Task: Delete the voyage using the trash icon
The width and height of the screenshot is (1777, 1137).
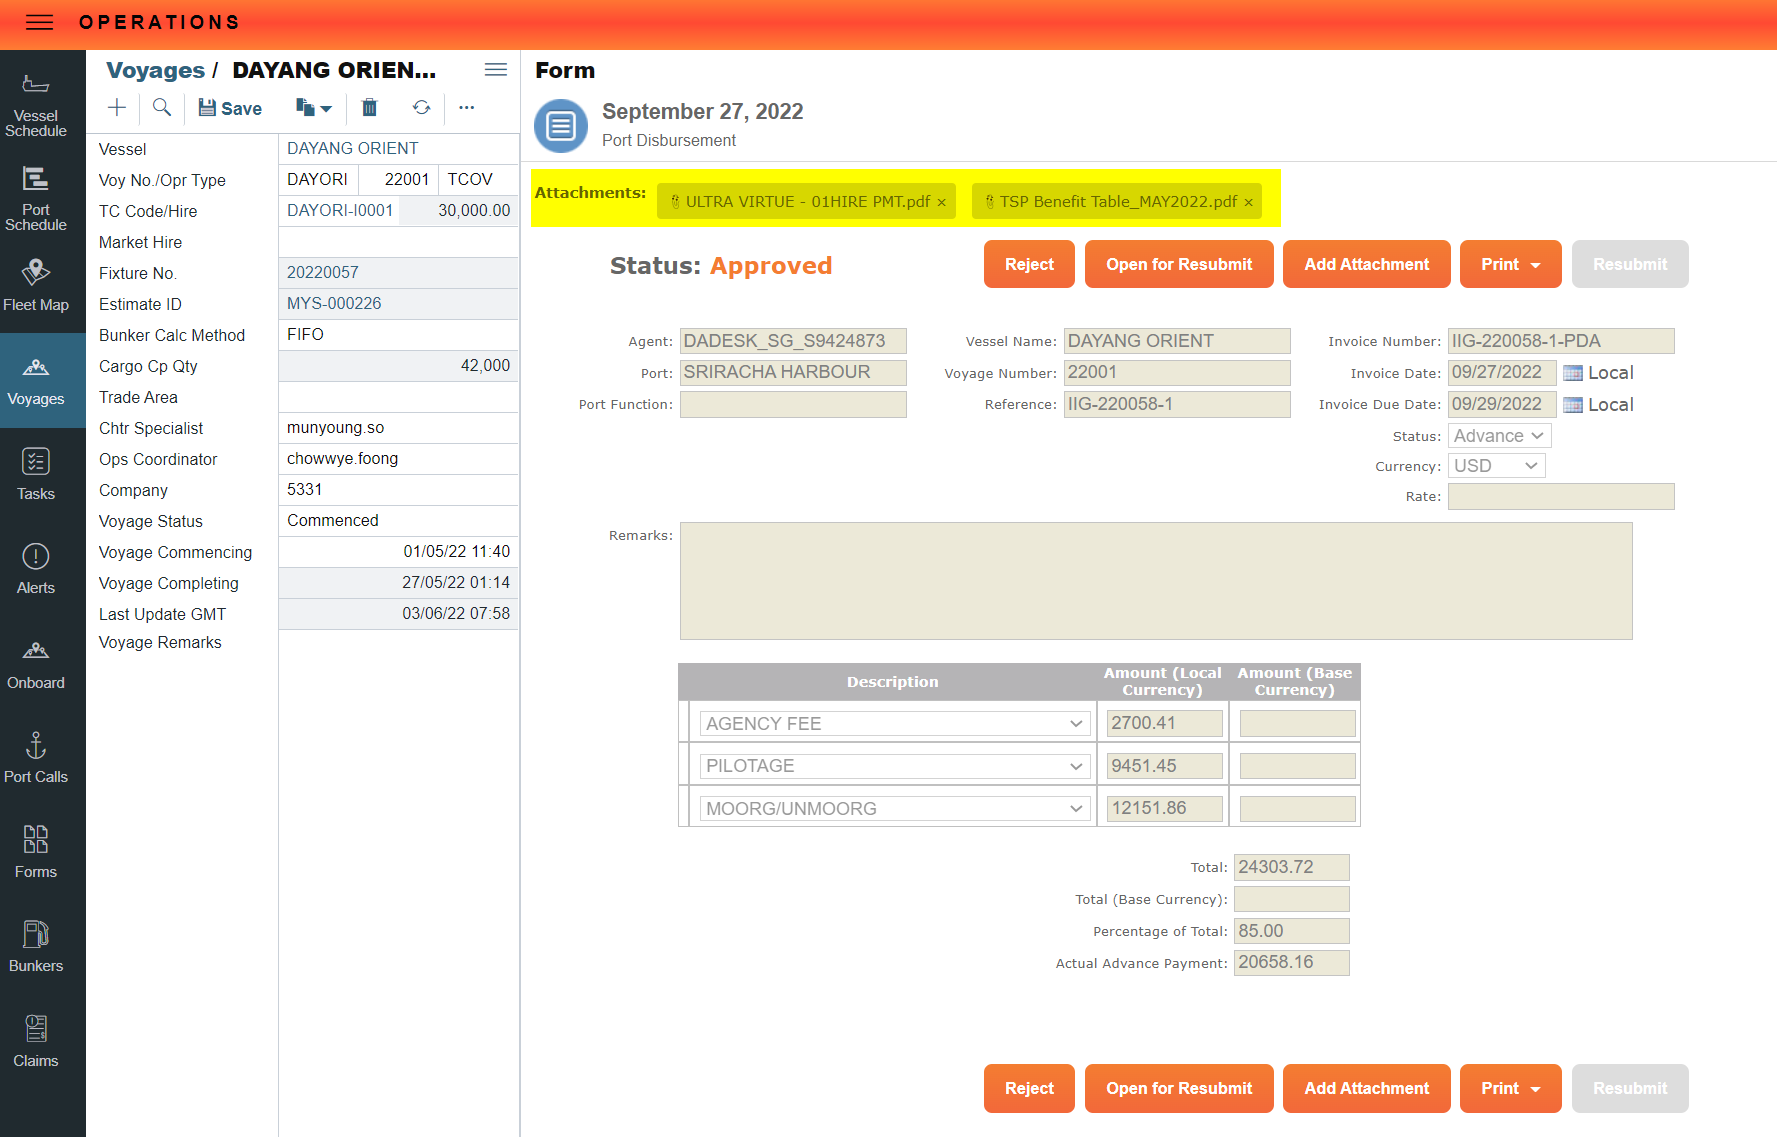Action: [369, 108]
